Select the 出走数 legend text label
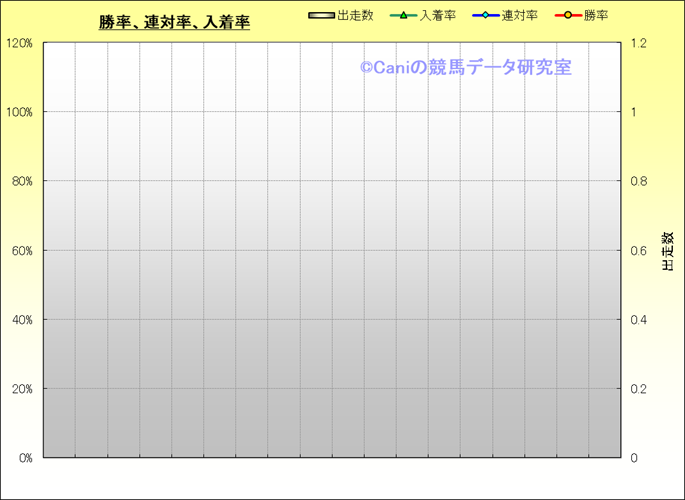This screenshot has width=685, height=500. pyautogui.click(x=355, y=16)
